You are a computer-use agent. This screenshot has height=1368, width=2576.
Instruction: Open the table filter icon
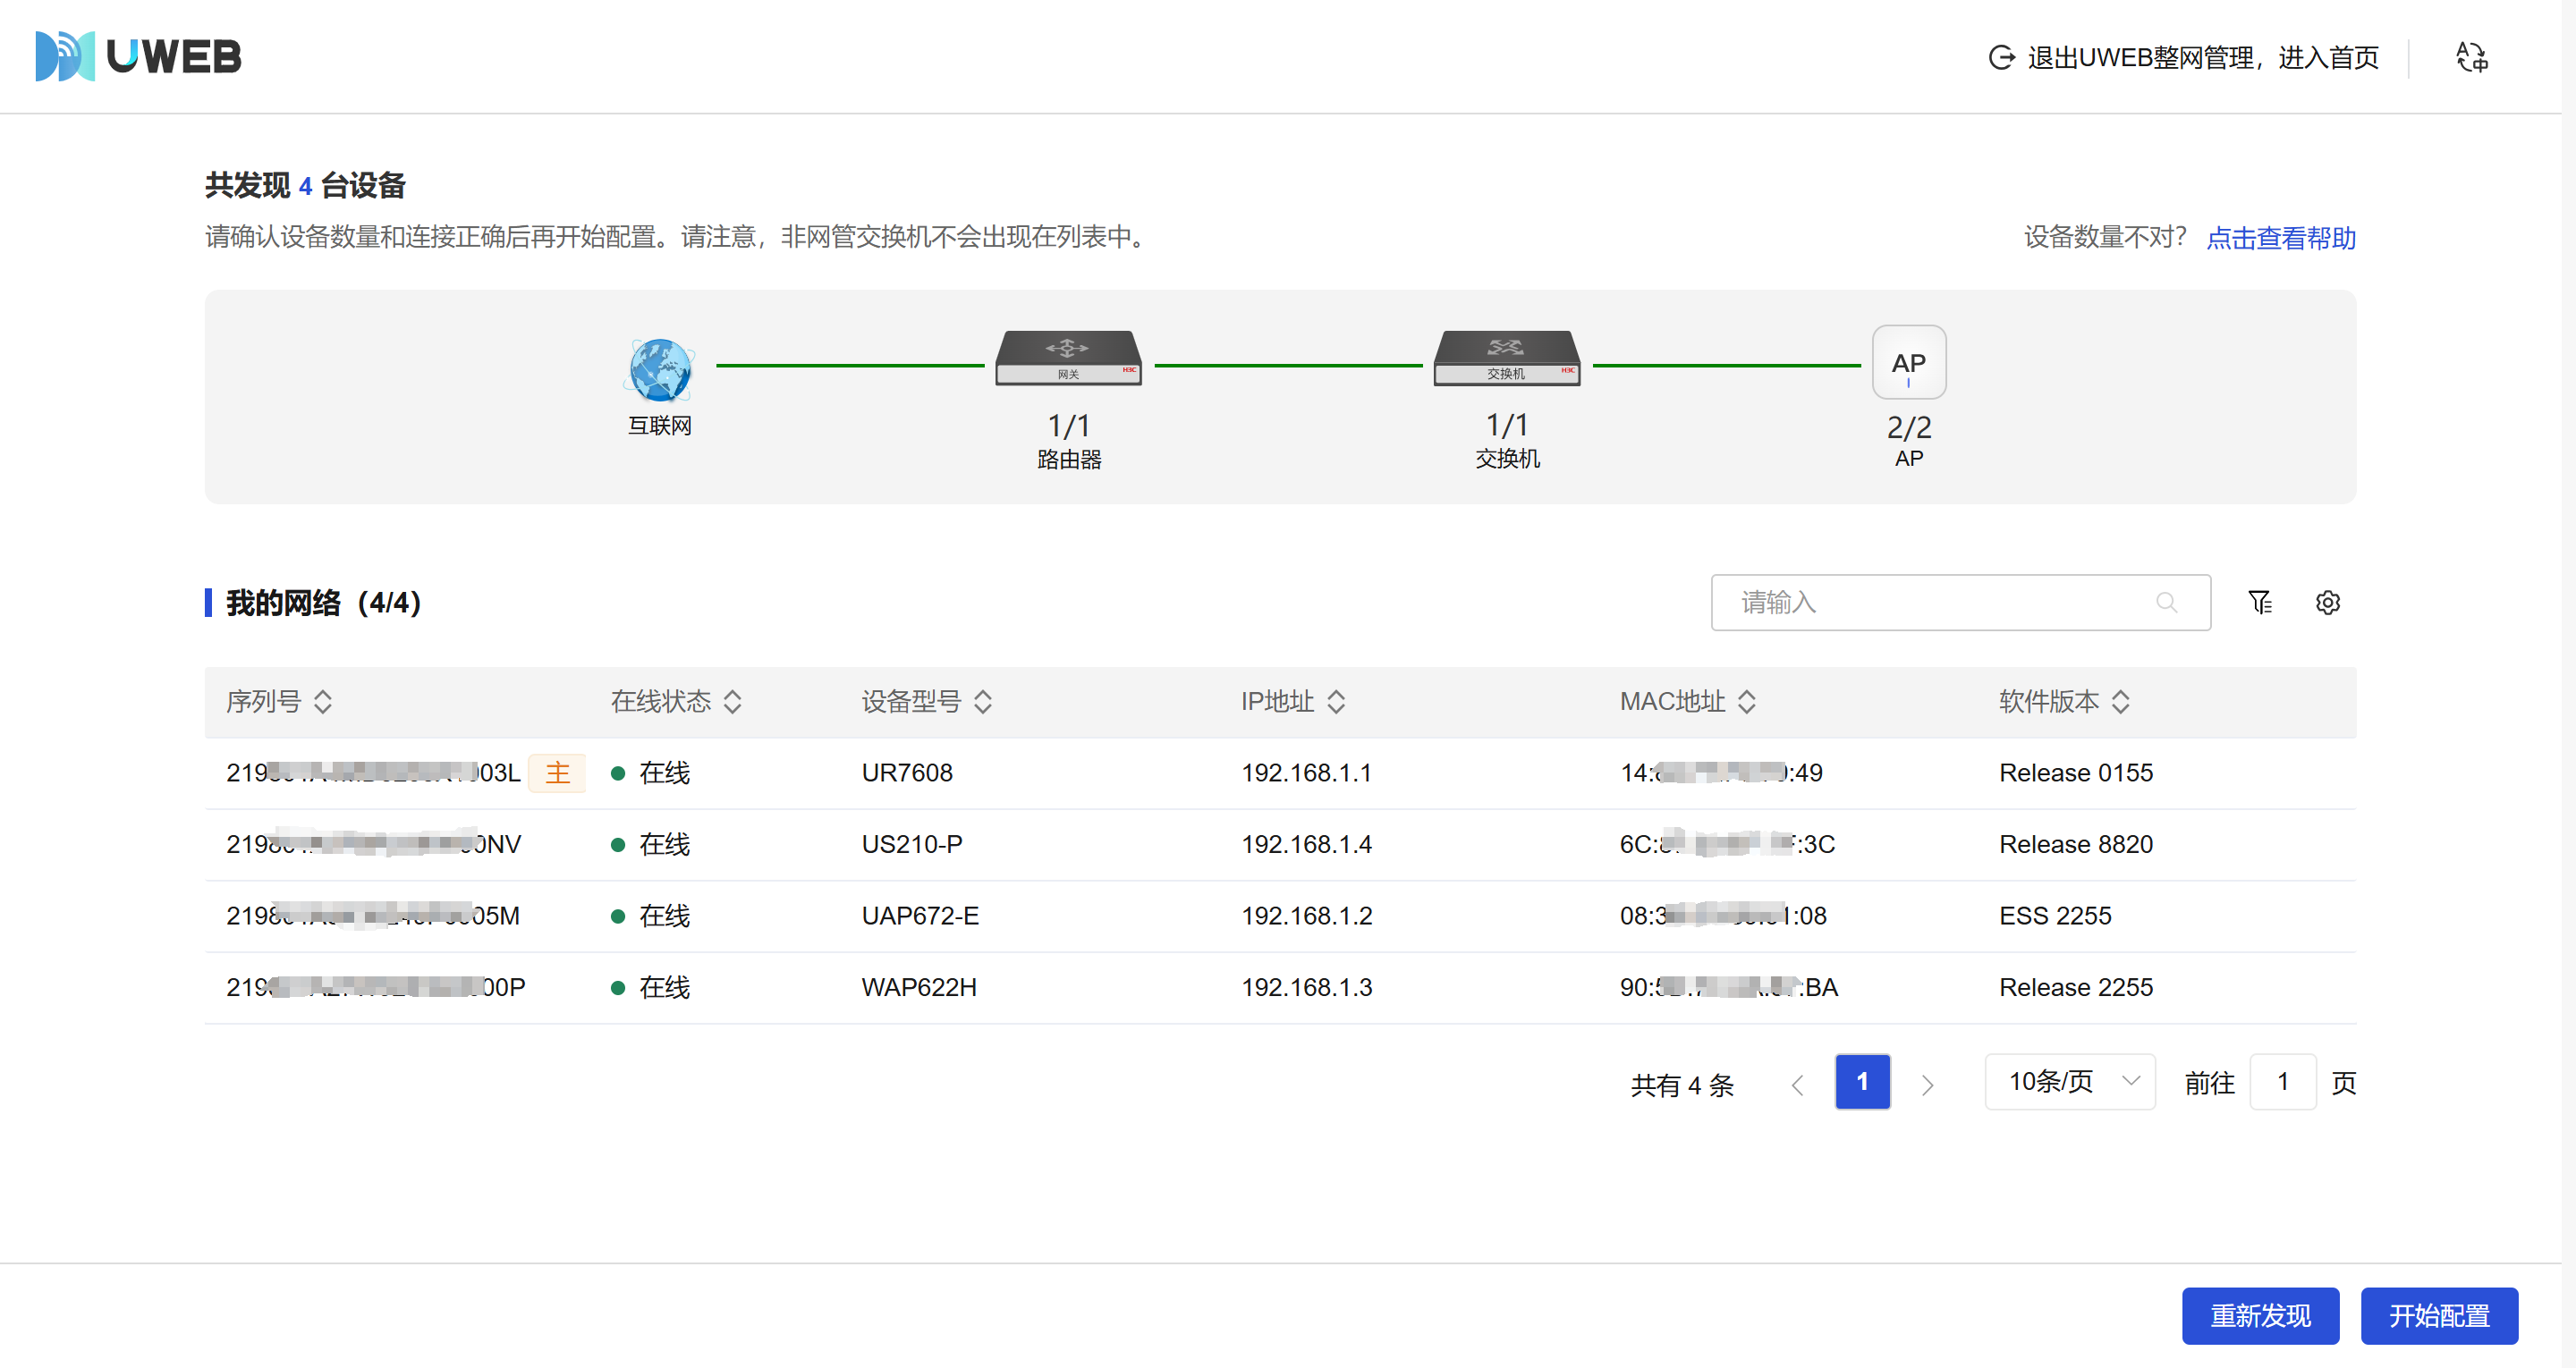2259,602
